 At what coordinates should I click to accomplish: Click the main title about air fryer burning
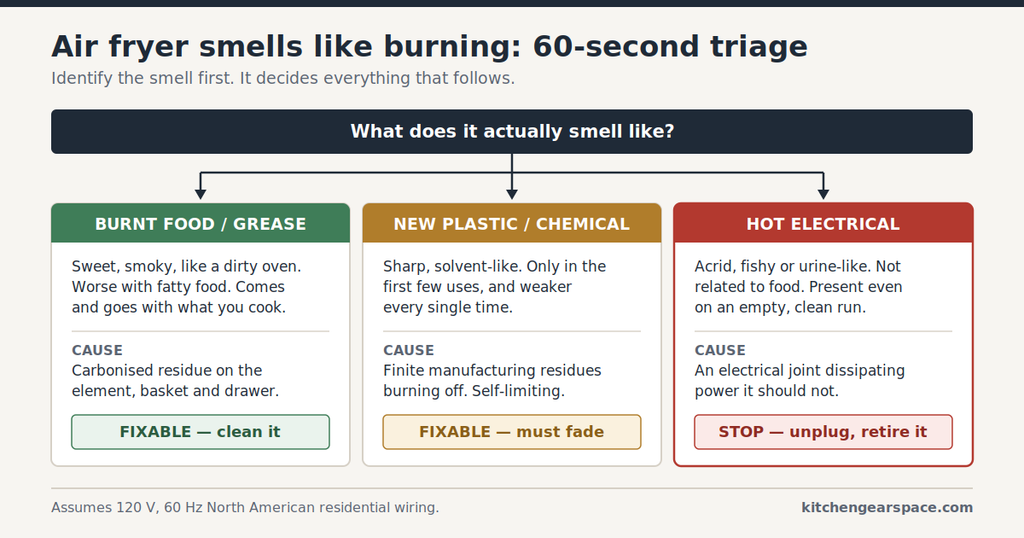(x=429, y=46)
